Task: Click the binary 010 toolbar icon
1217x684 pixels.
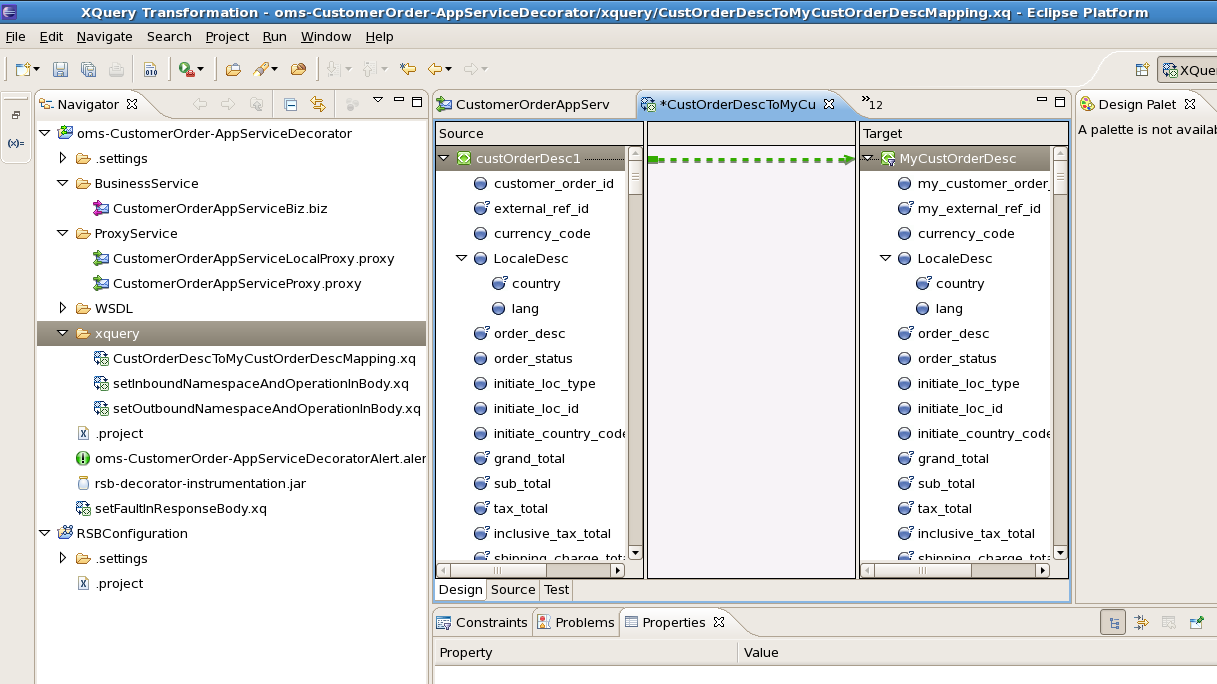Action: pyautogui.click(x=150, y=69)
